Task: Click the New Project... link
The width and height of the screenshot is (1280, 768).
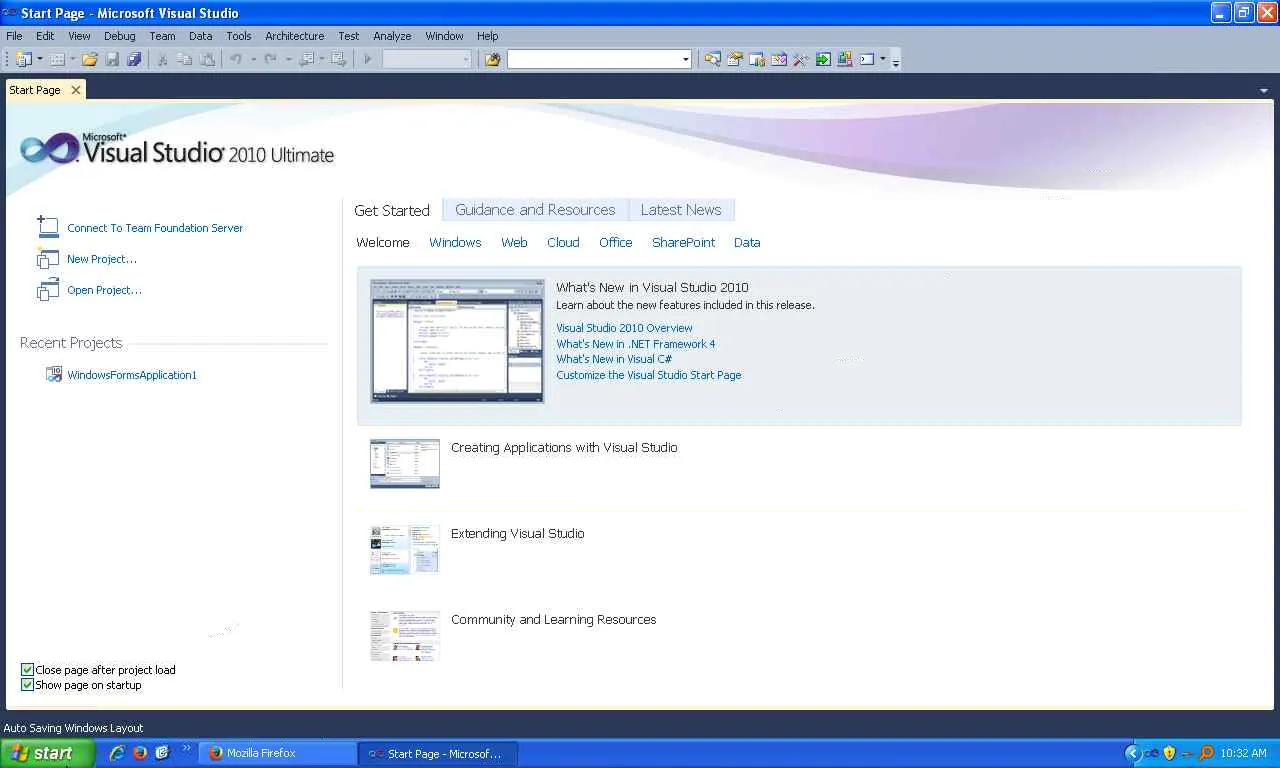Action: [x=102, y=259]
